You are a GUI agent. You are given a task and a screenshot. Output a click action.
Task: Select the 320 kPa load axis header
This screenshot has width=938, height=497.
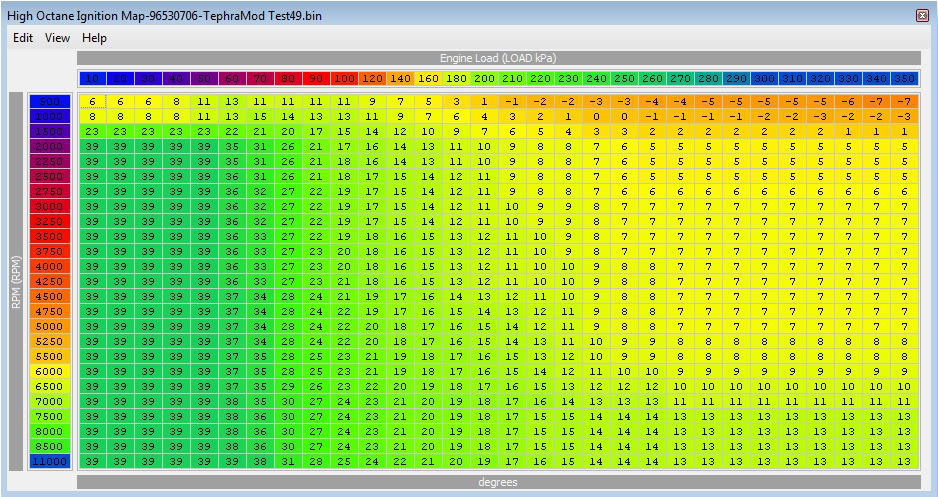click(820, 78)
